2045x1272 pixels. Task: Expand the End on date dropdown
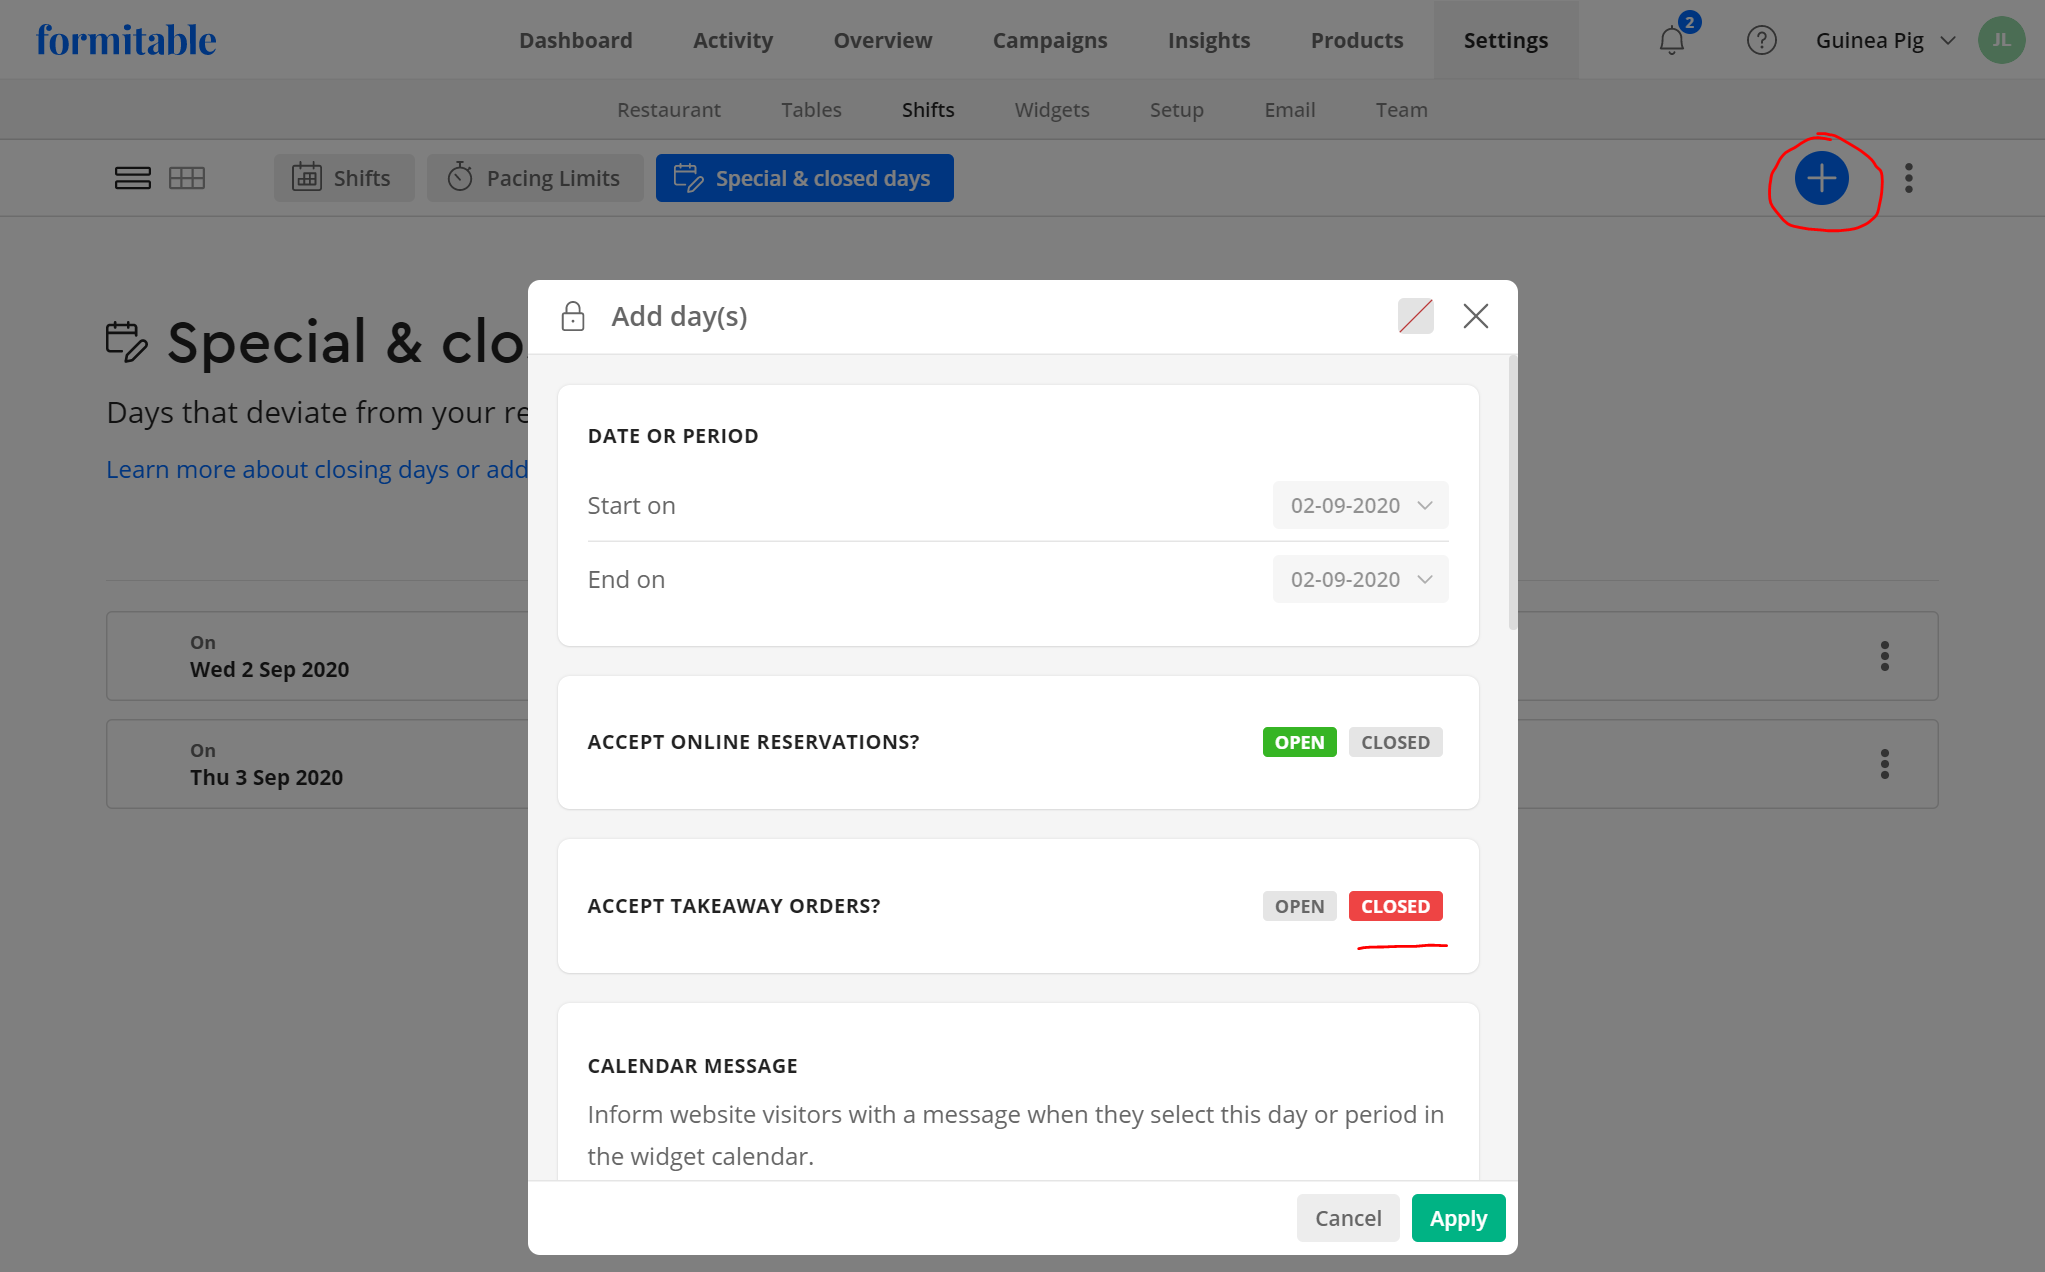(1360, 579)
